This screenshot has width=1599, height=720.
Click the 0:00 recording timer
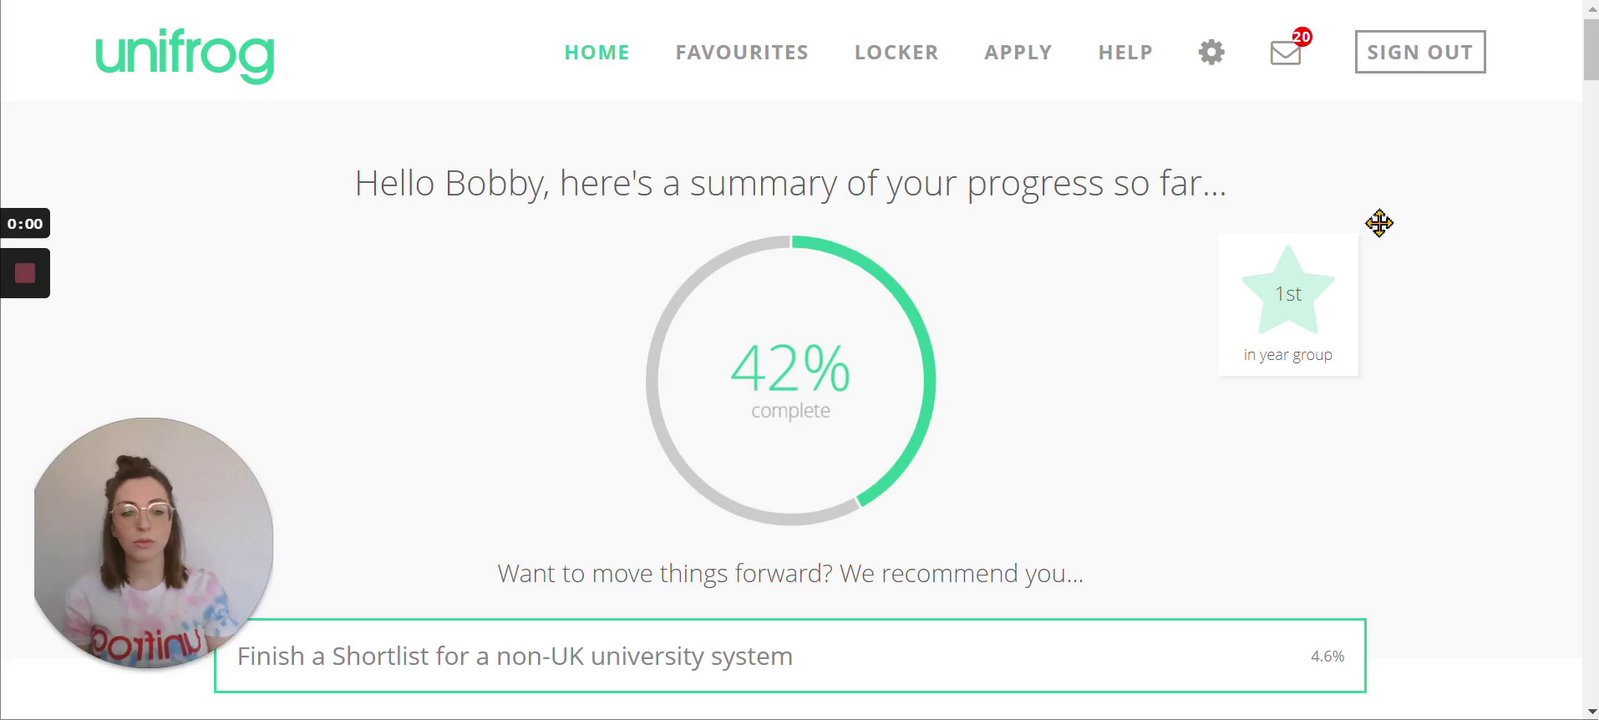pos(25,223)
